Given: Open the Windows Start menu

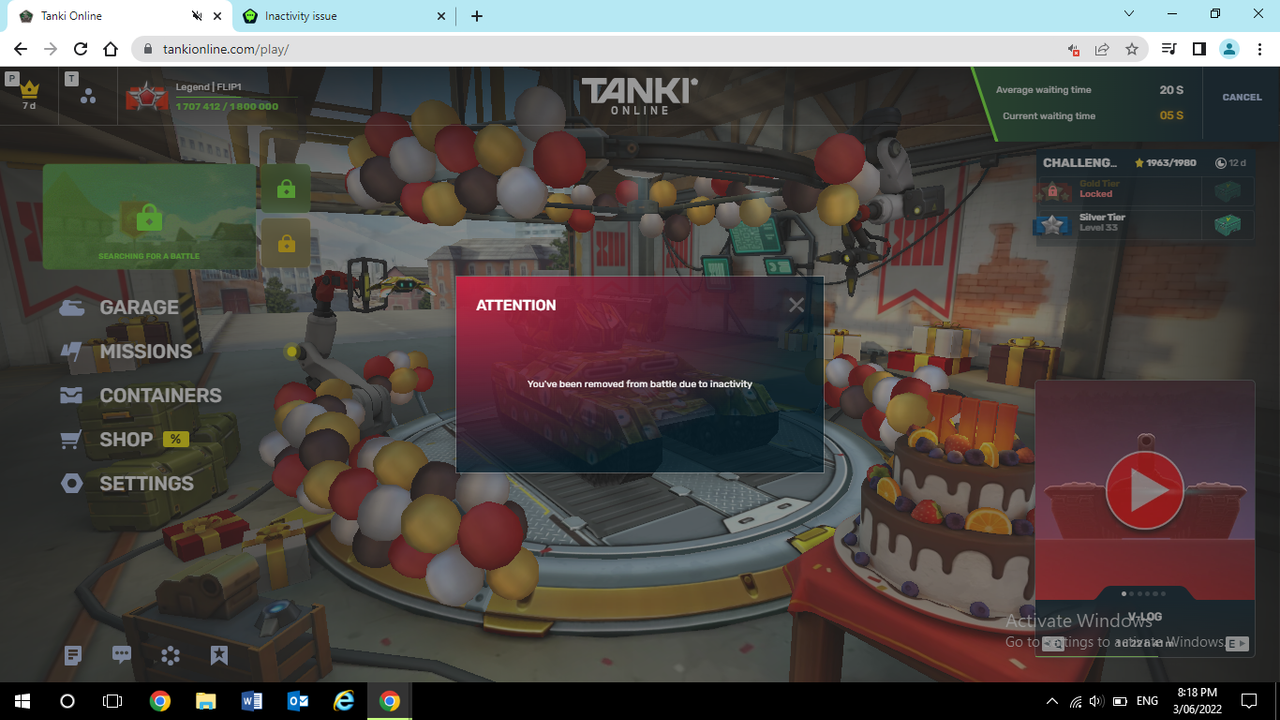Looking at the screenshot, I should click(21, 701).
